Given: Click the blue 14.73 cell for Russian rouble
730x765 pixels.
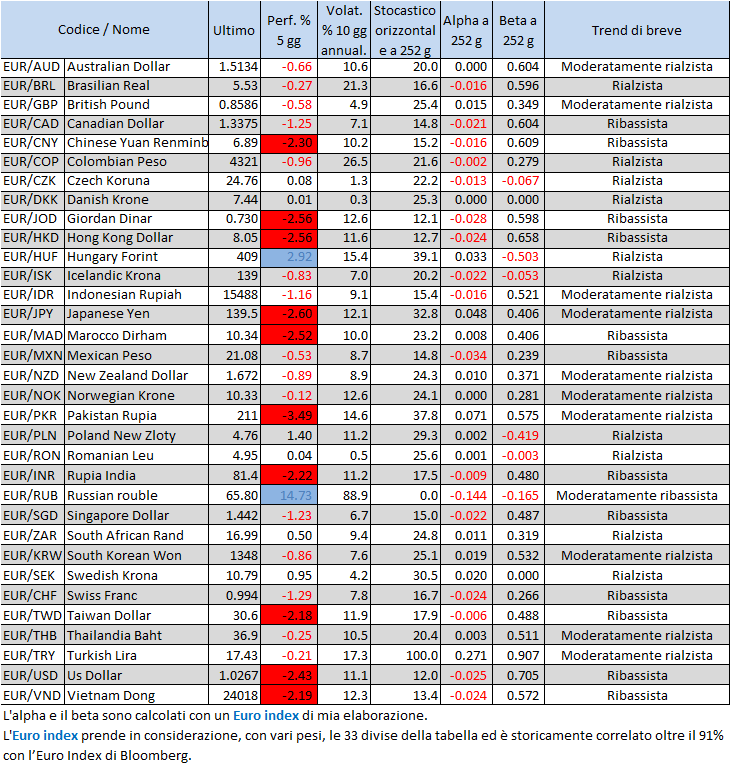Looking at the screenshot, I should [289, 496].
